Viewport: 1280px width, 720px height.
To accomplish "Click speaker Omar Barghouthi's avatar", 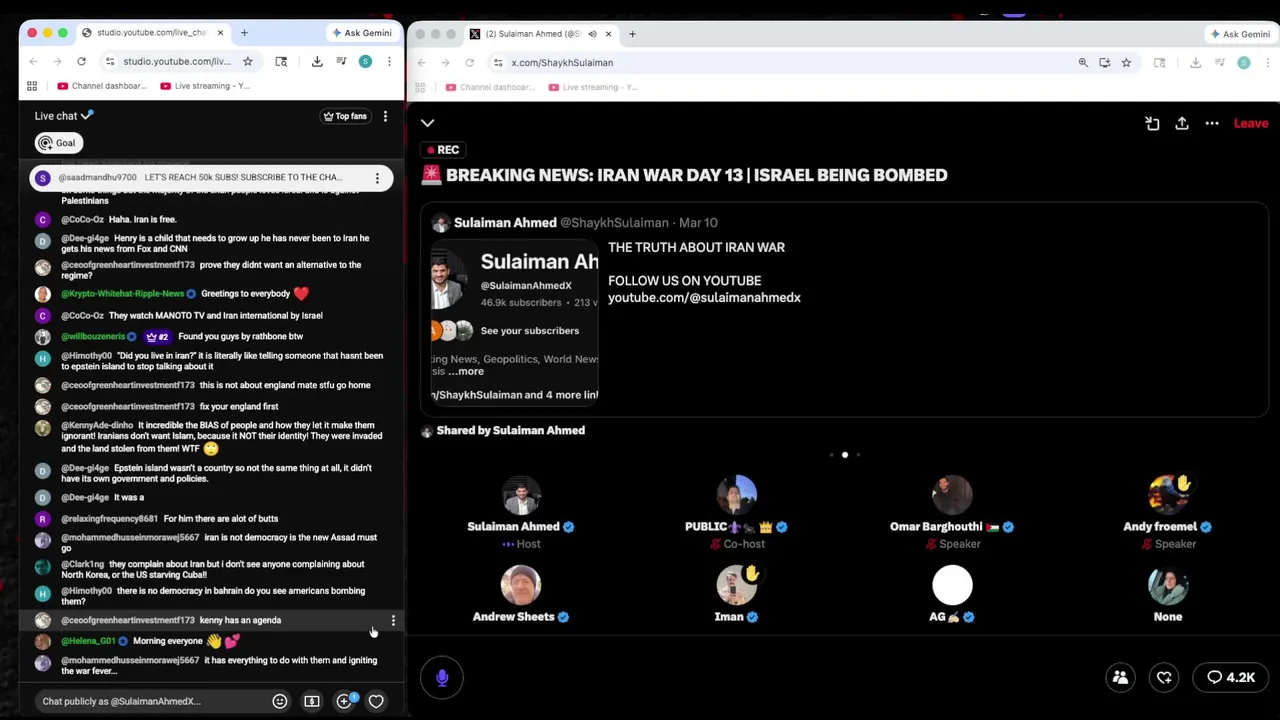I will tap(952, 495).
